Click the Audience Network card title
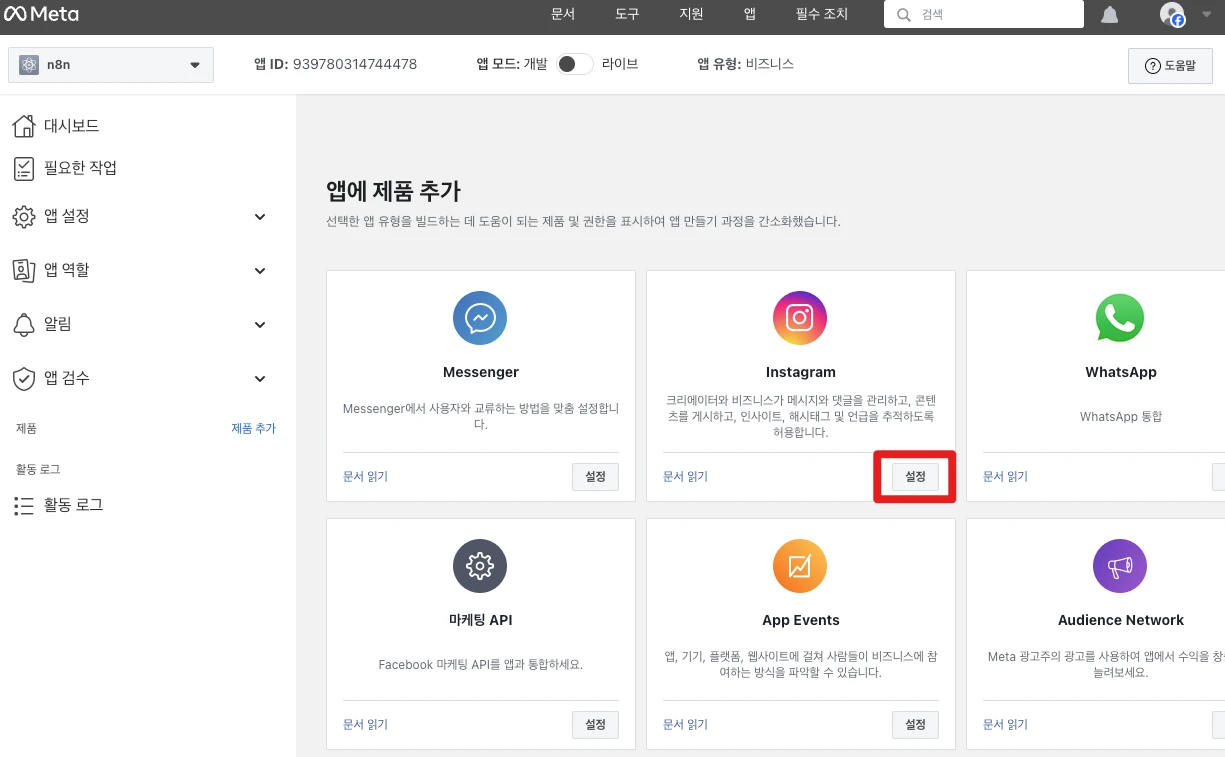Screen dimensions: 1225x757 tap(1121, 620)
